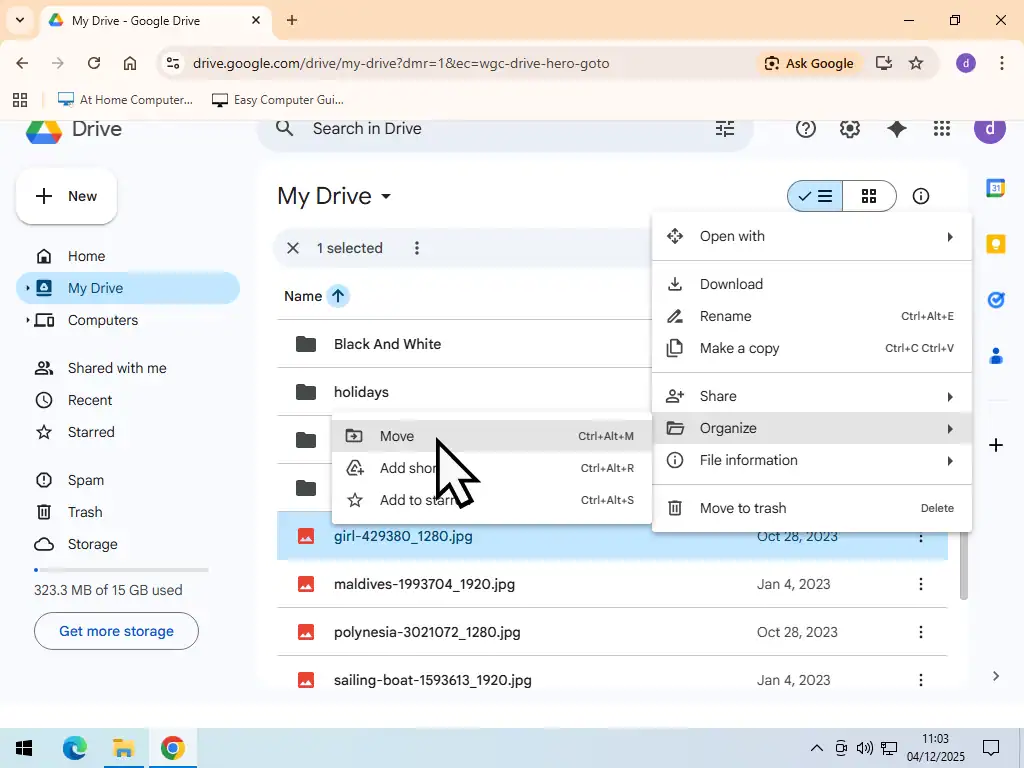Switch to grid view layout
The width and height of the screenshot is (1024, 768).
click(x=869, y=196)
